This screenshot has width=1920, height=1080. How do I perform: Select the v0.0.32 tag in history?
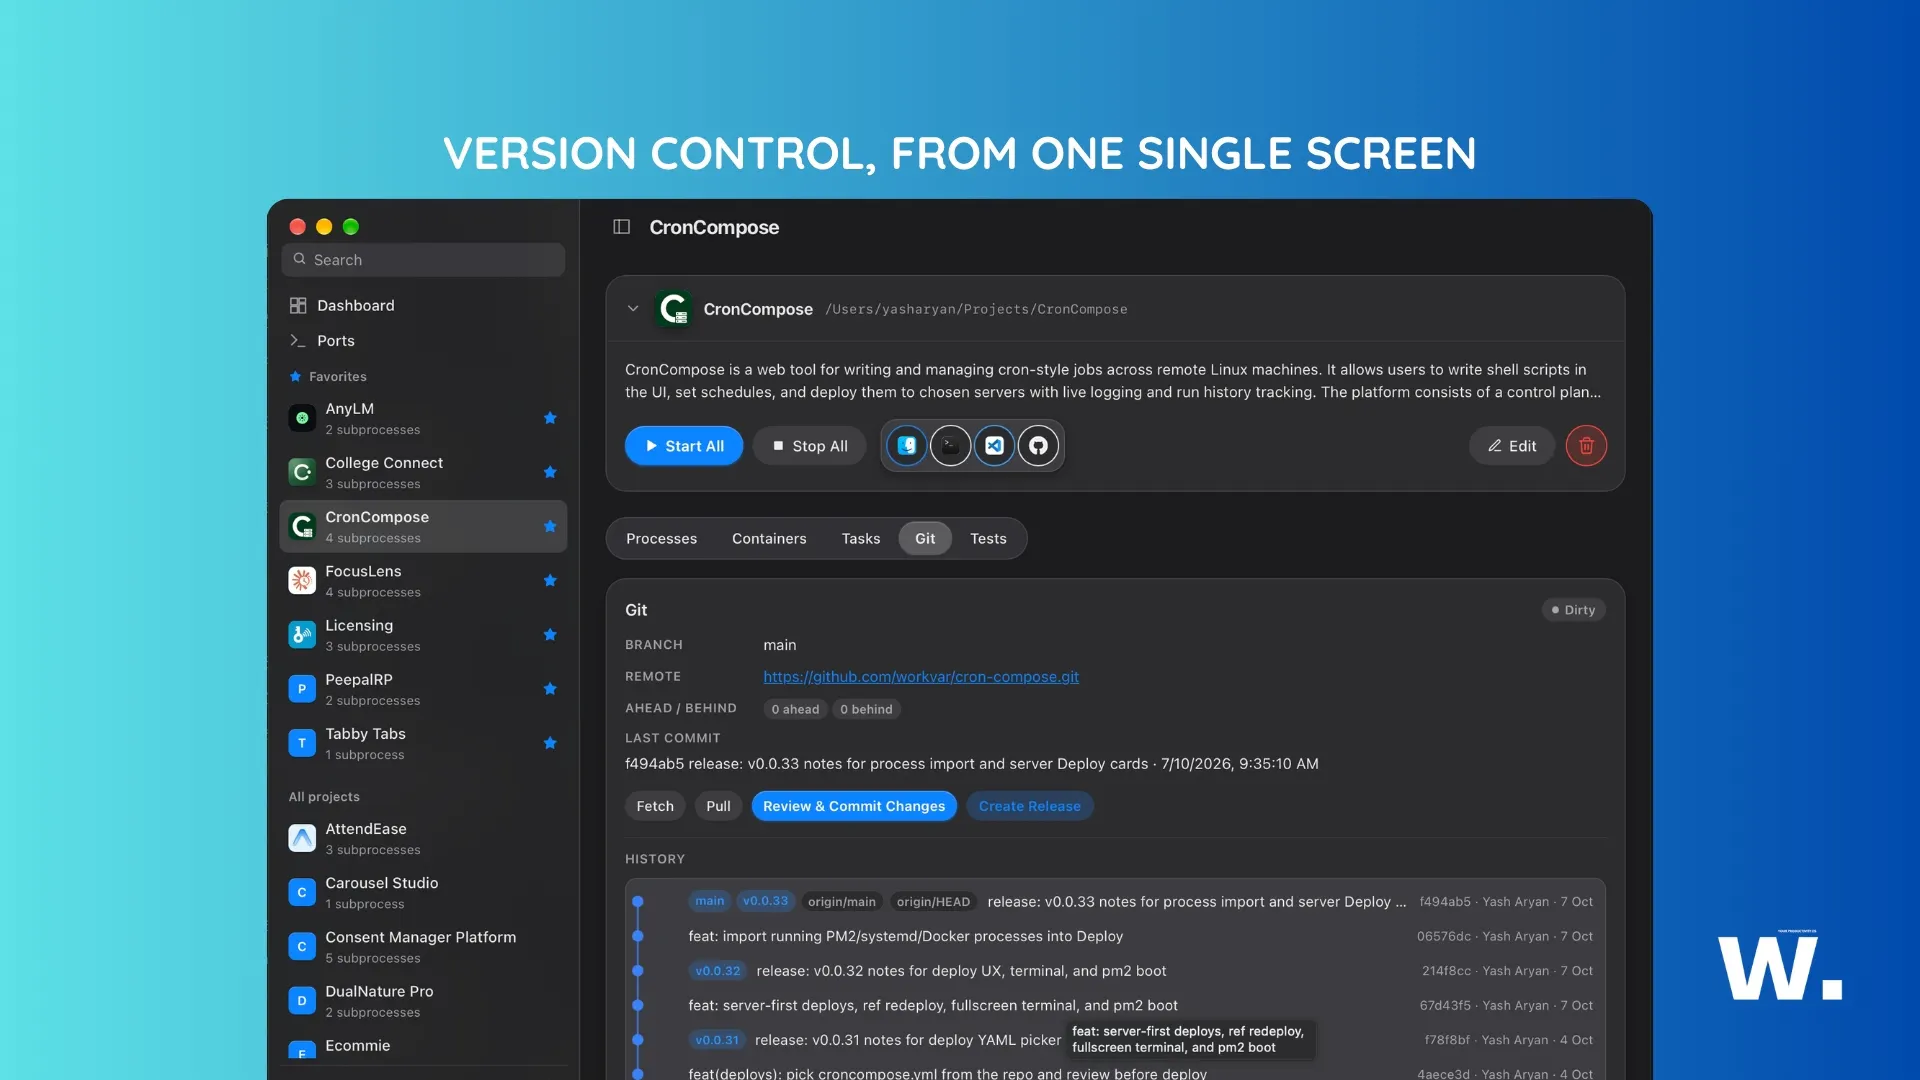[x=718, y=971]
